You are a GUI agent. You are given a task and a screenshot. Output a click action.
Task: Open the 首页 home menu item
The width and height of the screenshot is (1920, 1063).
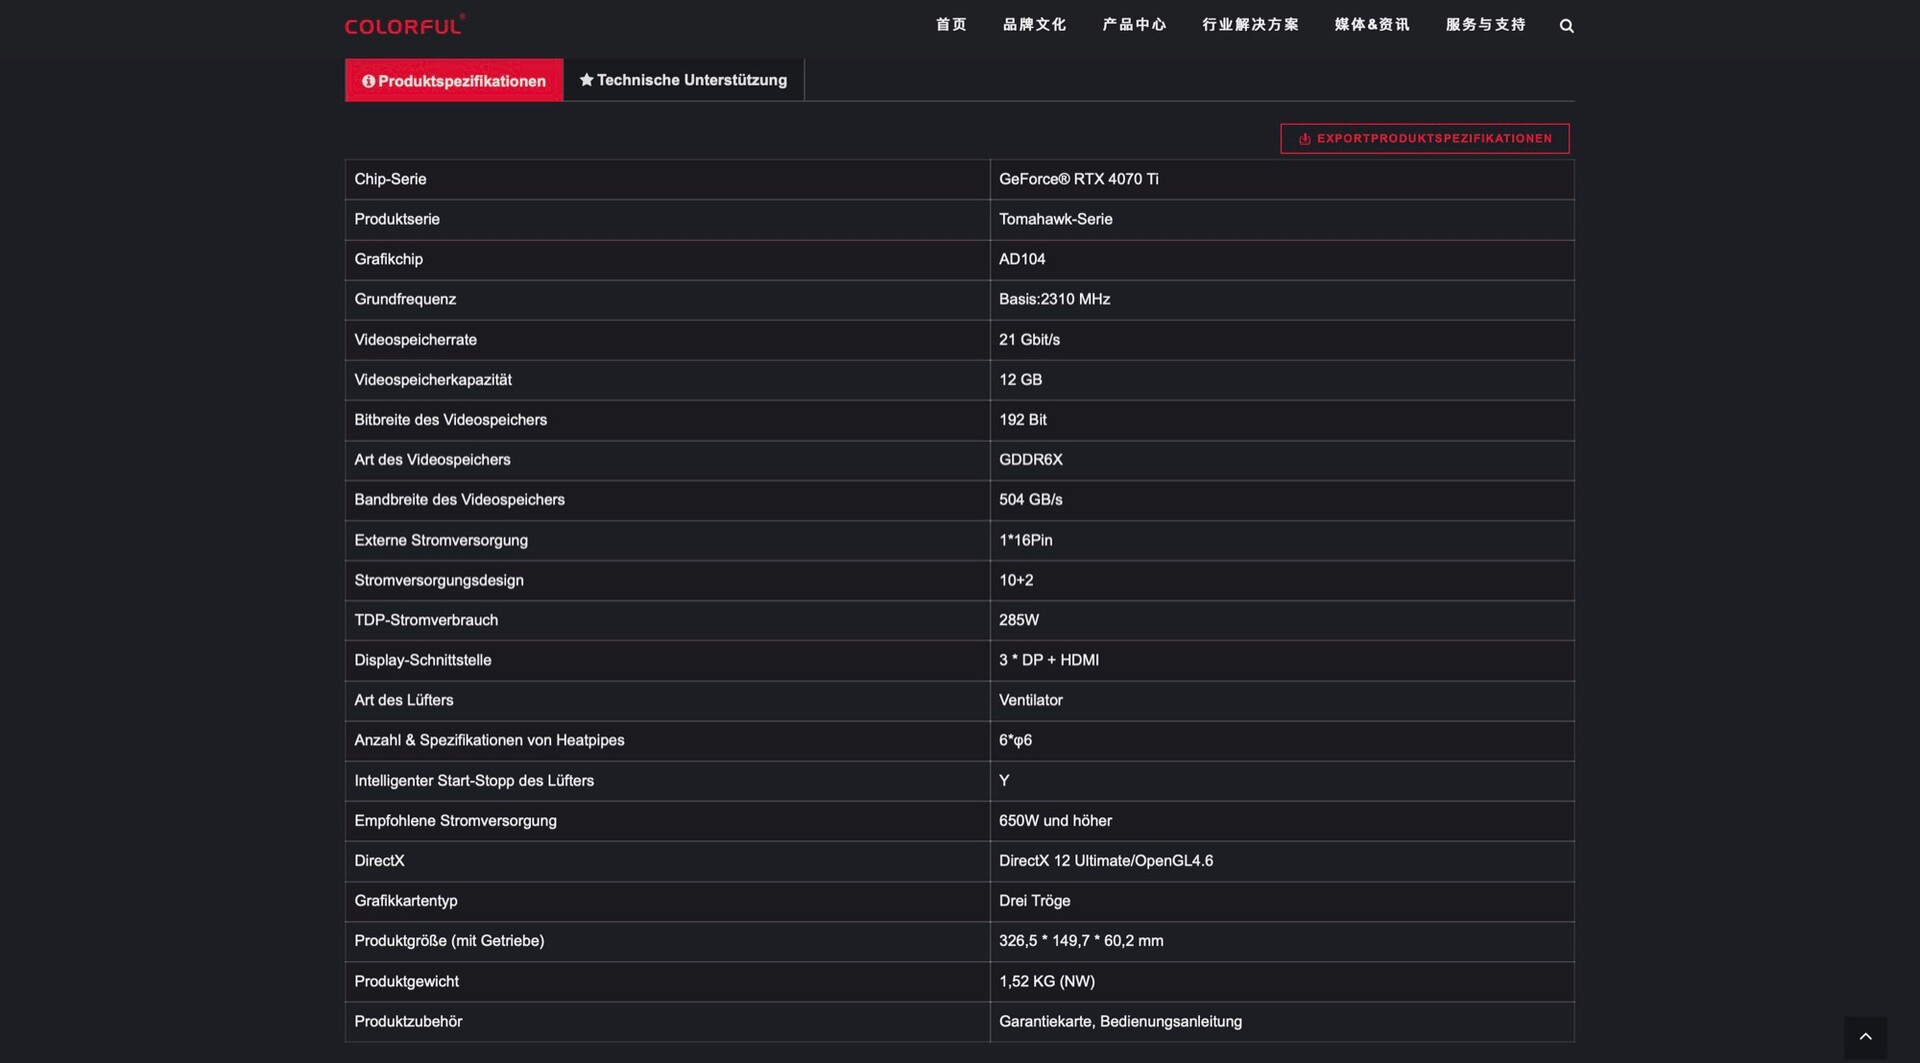point(951,25)
